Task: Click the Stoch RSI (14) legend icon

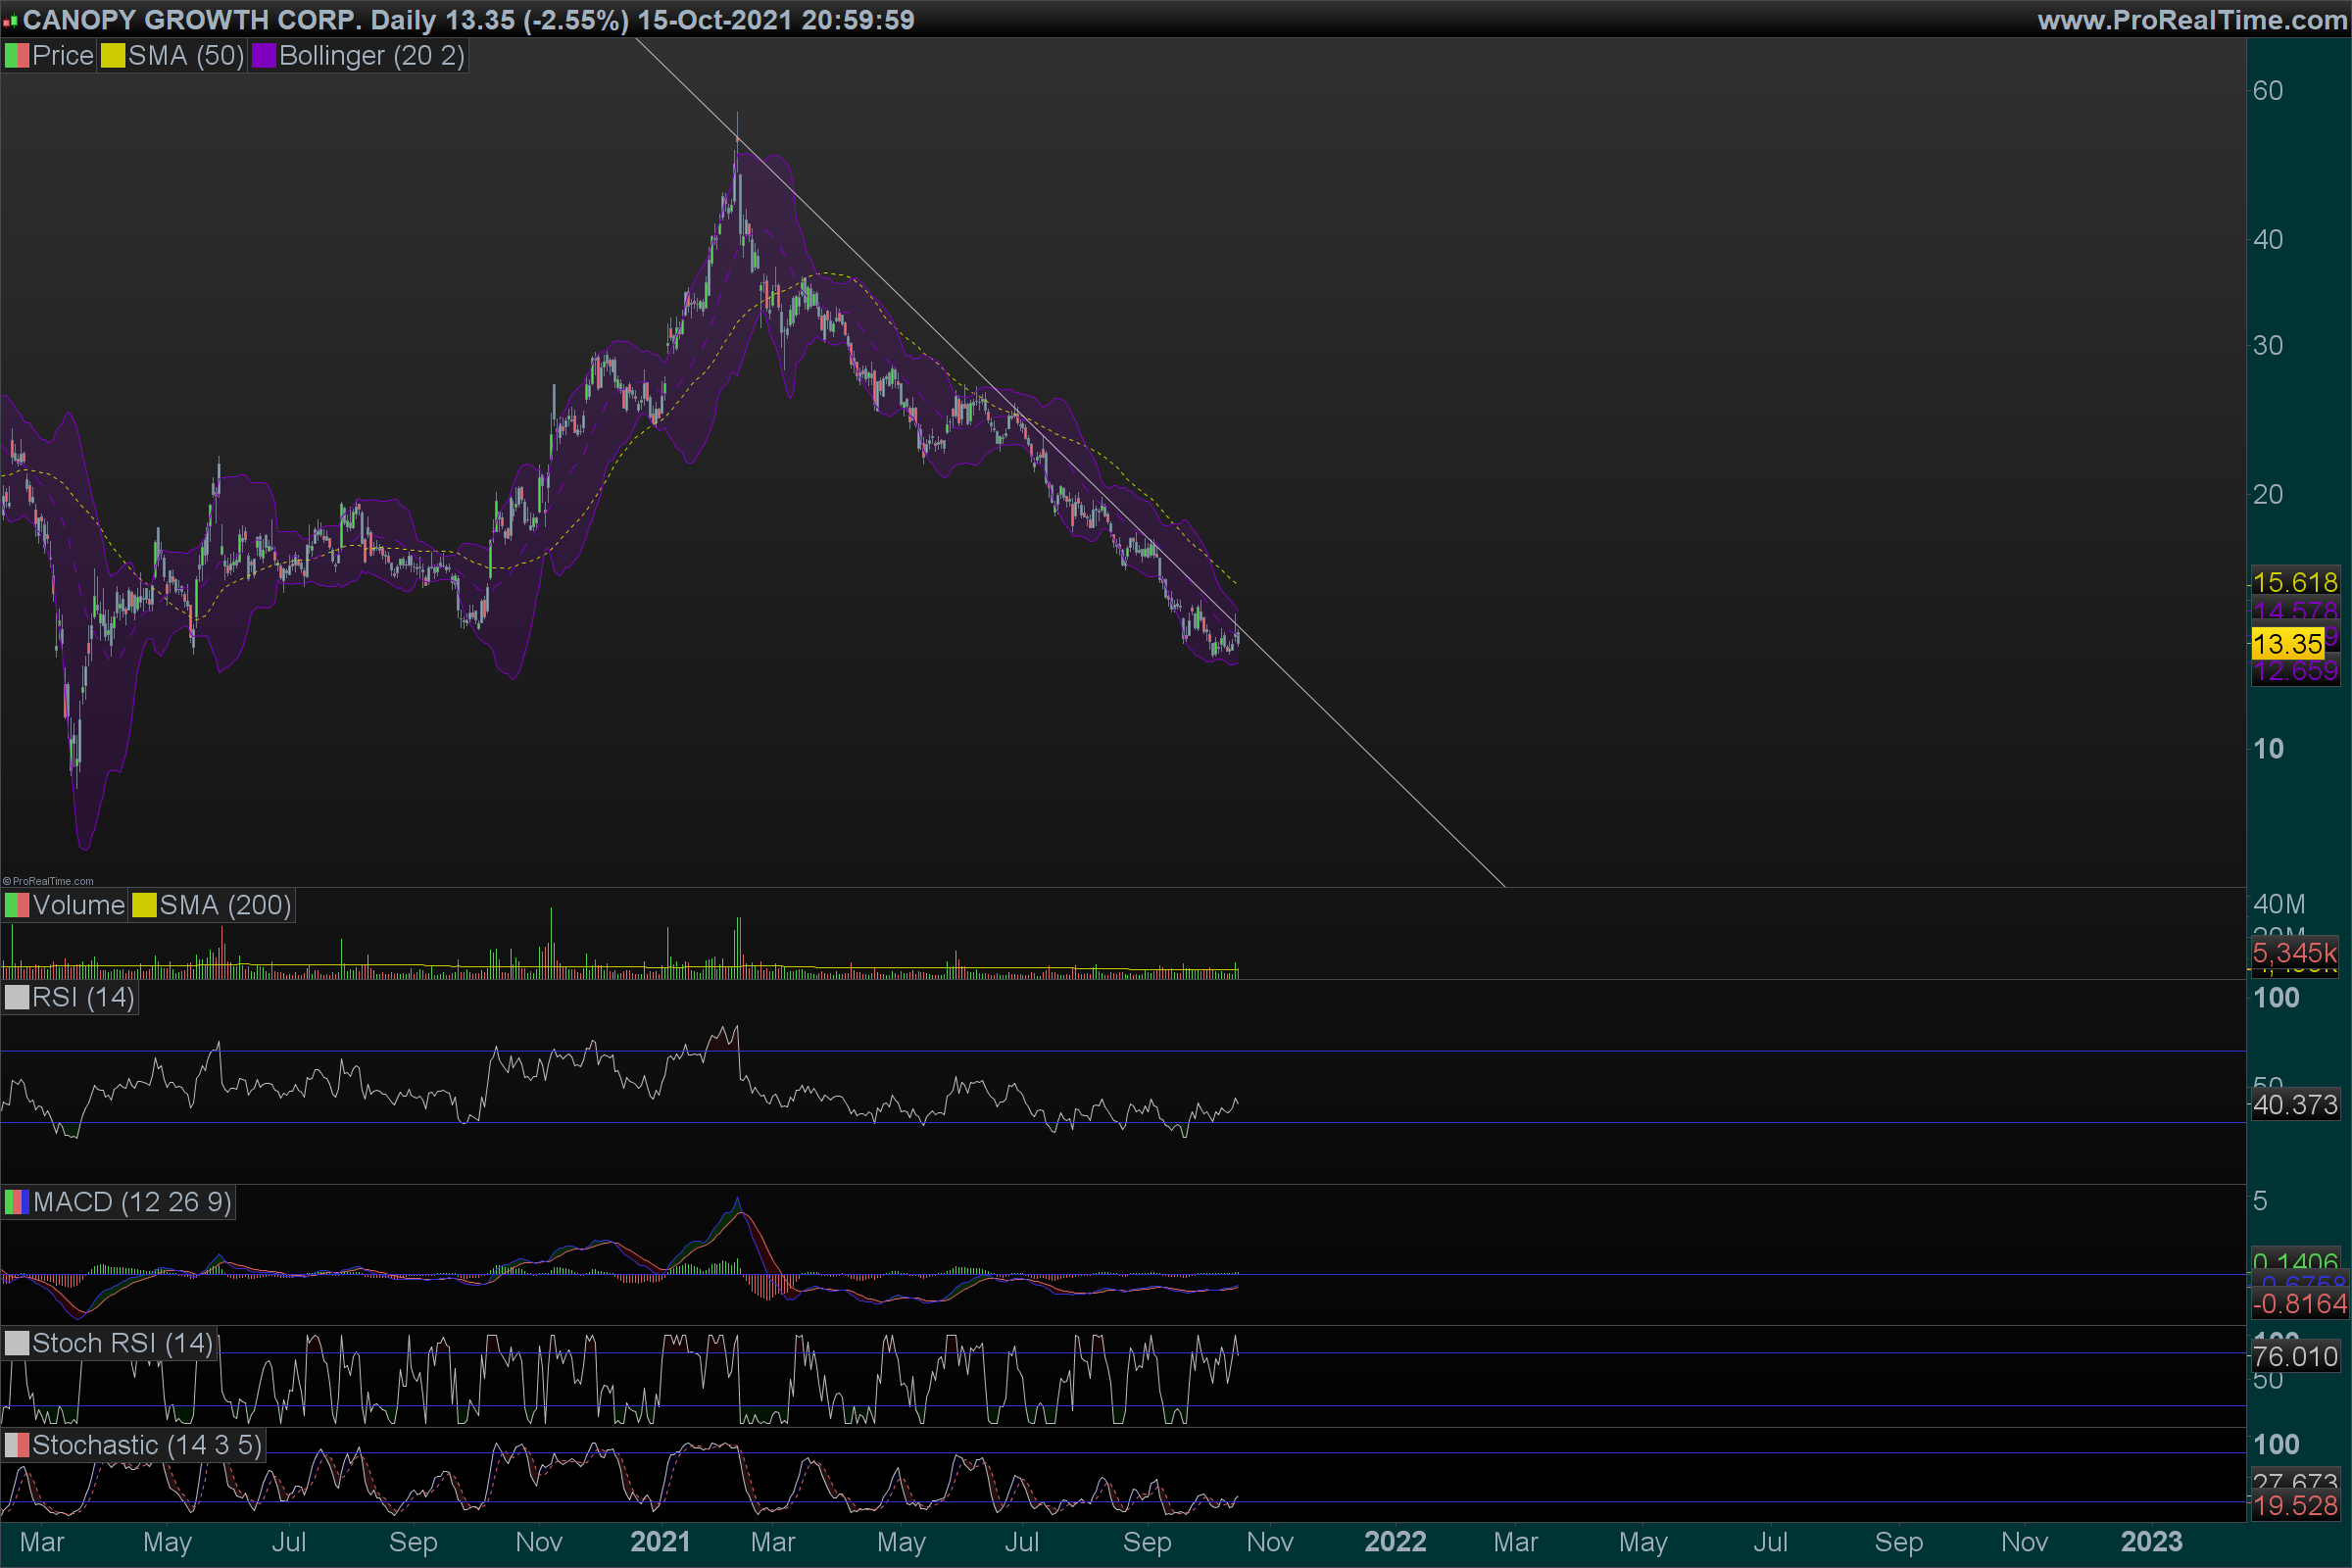Action: pos(17,1343)
